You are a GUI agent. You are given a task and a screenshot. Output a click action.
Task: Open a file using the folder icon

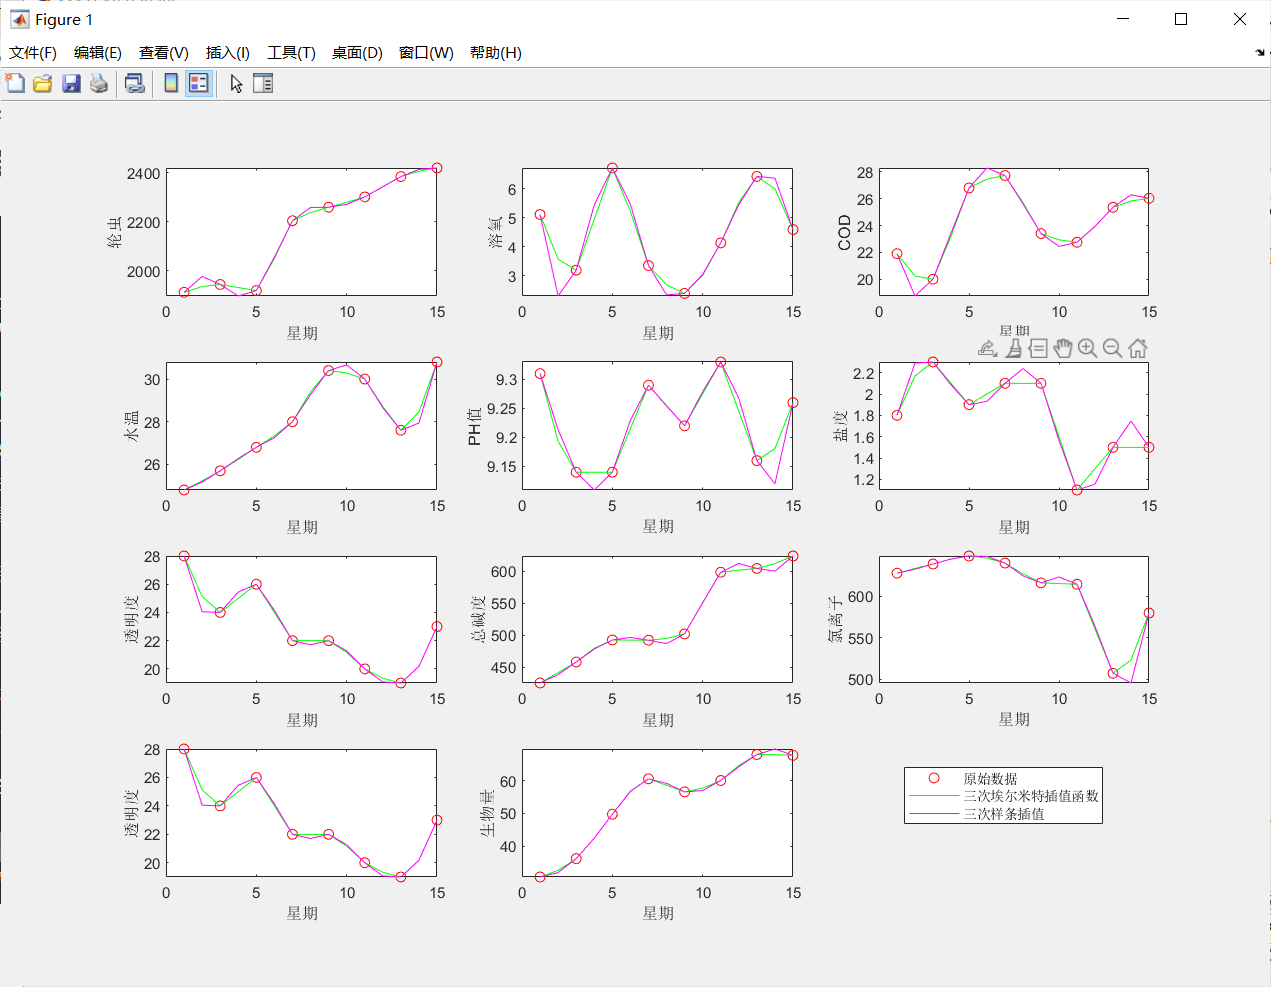[x=42, y=84]
